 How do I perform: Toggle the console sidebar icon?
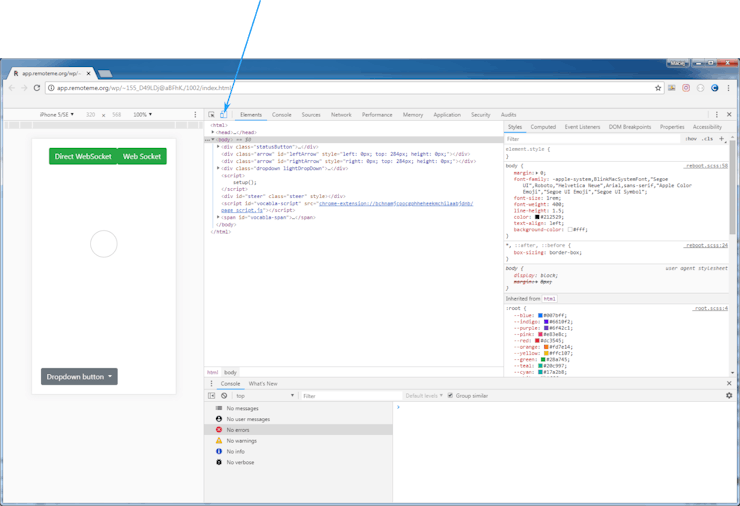(211, 396)
